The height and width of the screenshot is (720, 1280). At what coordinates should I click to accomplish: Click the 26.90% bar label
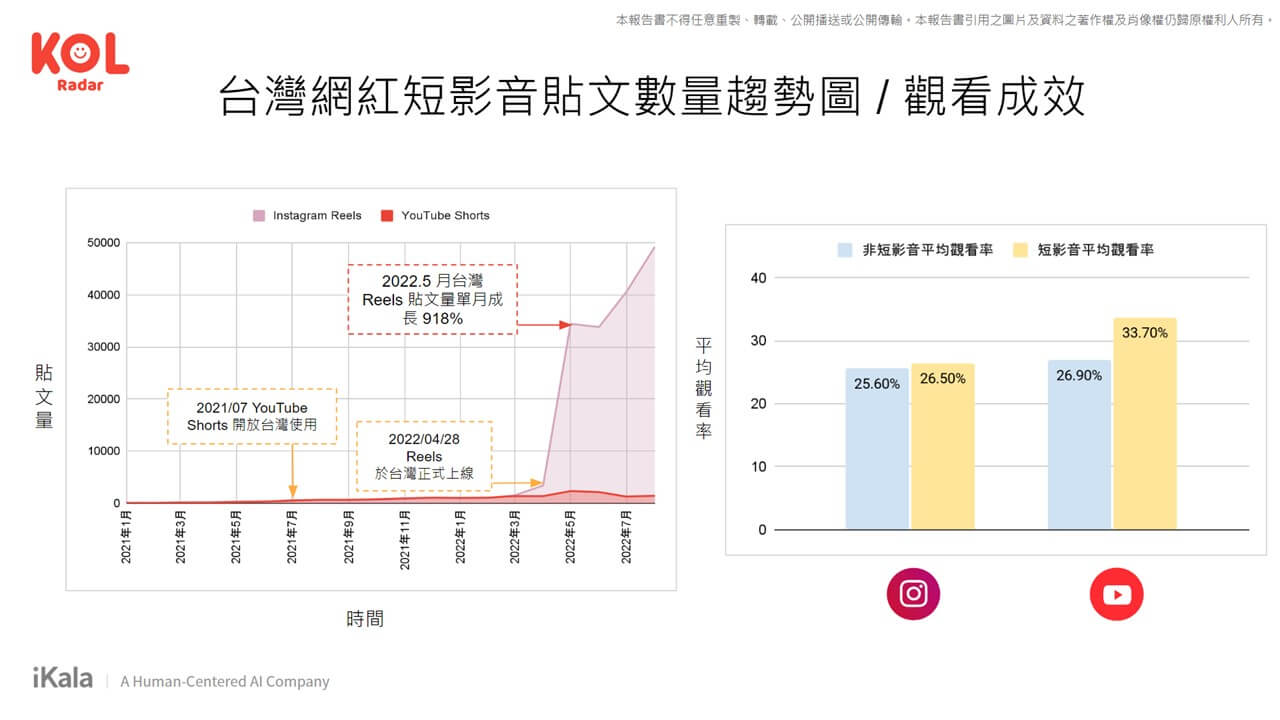pos(1079,375)
